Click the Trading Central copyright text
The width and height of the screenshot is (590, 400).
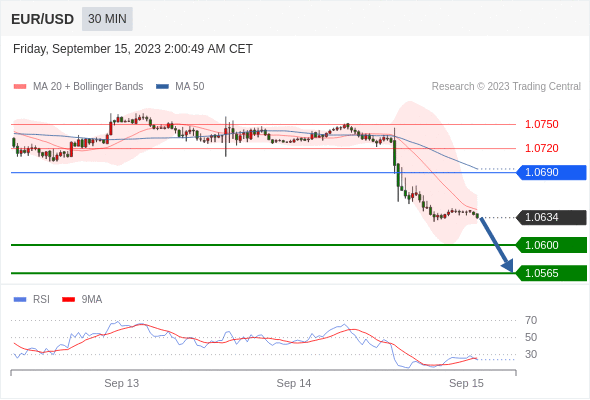point(506,87)
